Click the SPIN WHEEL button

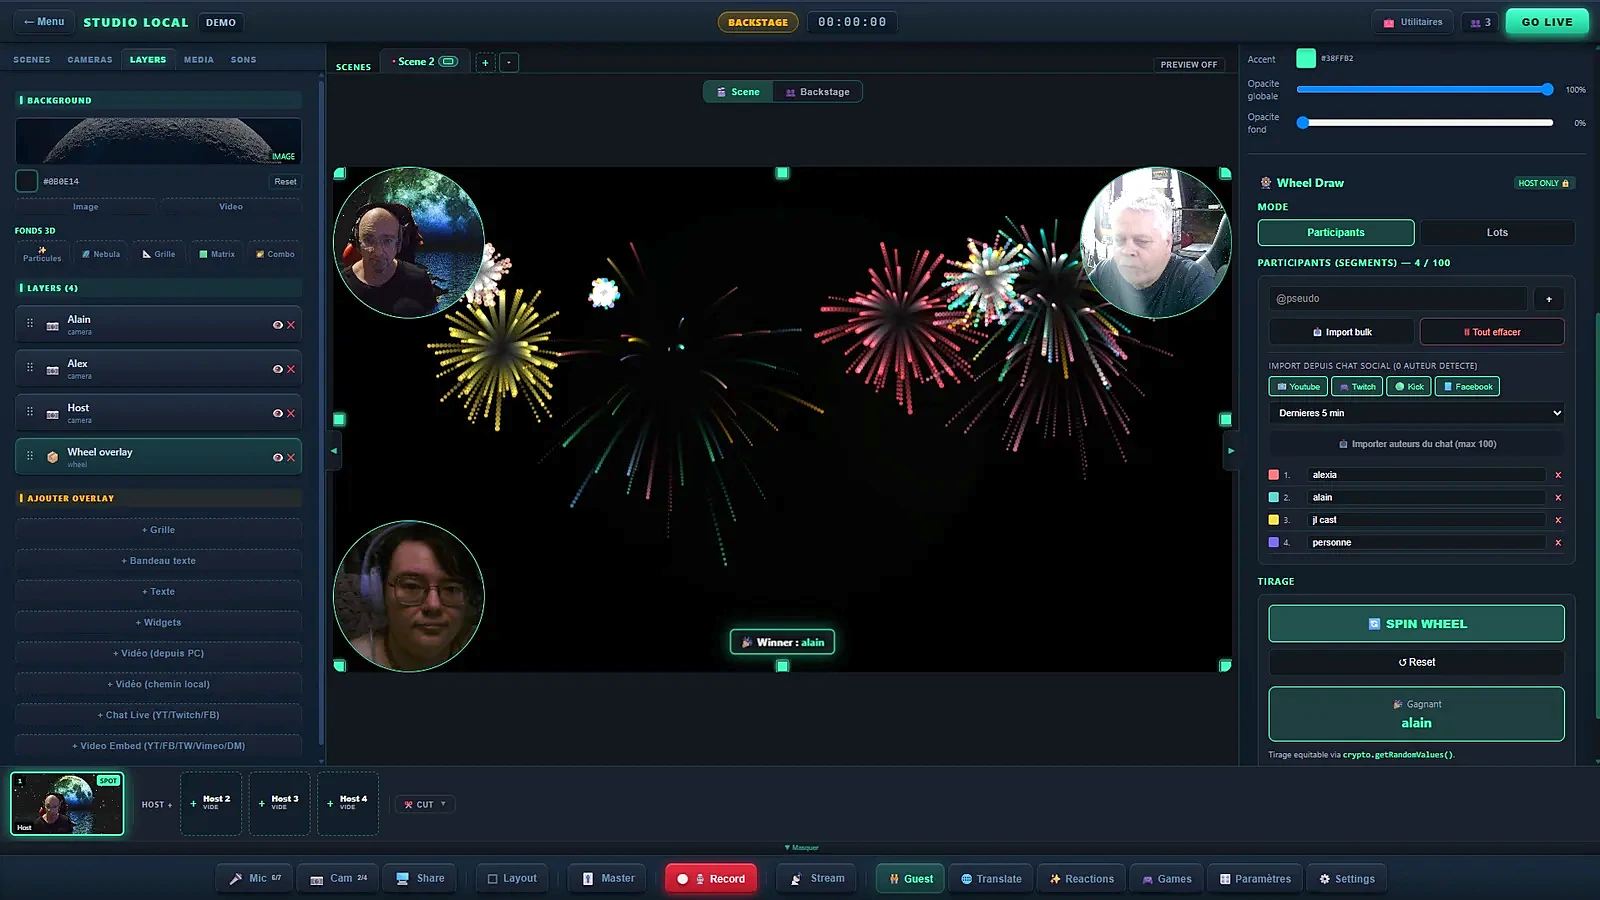pos(1416,624)
